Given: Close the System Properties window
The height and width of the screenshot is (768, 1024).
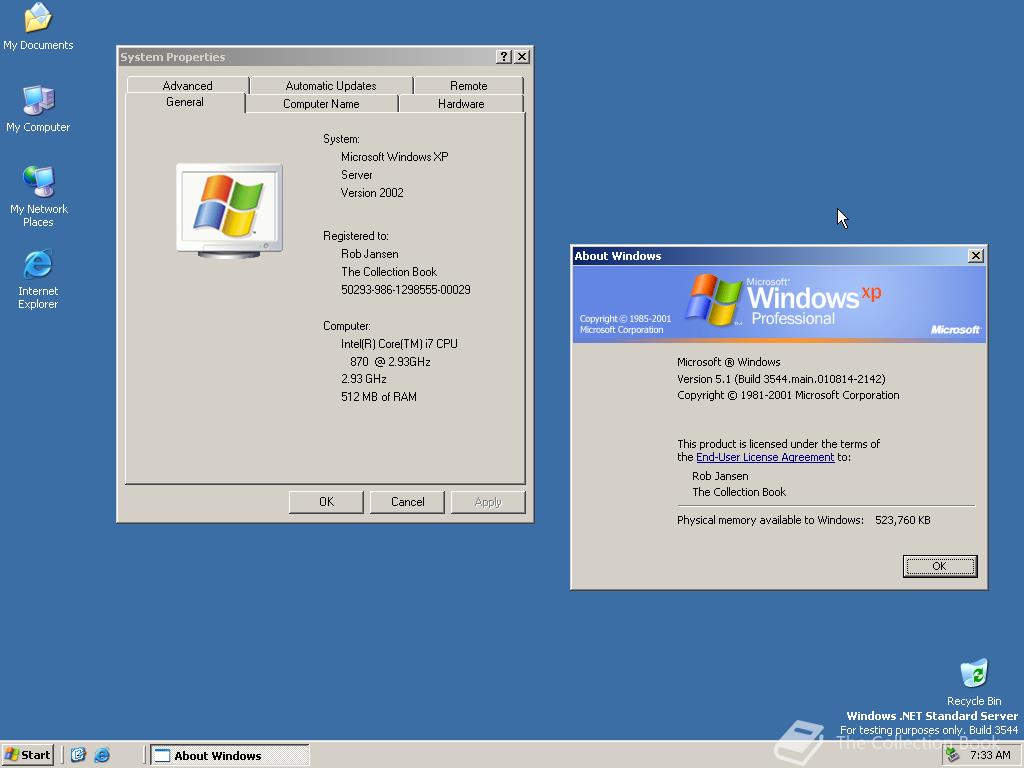Looking at the screenshot, I should pyautogui.click(x=522, y=57).
